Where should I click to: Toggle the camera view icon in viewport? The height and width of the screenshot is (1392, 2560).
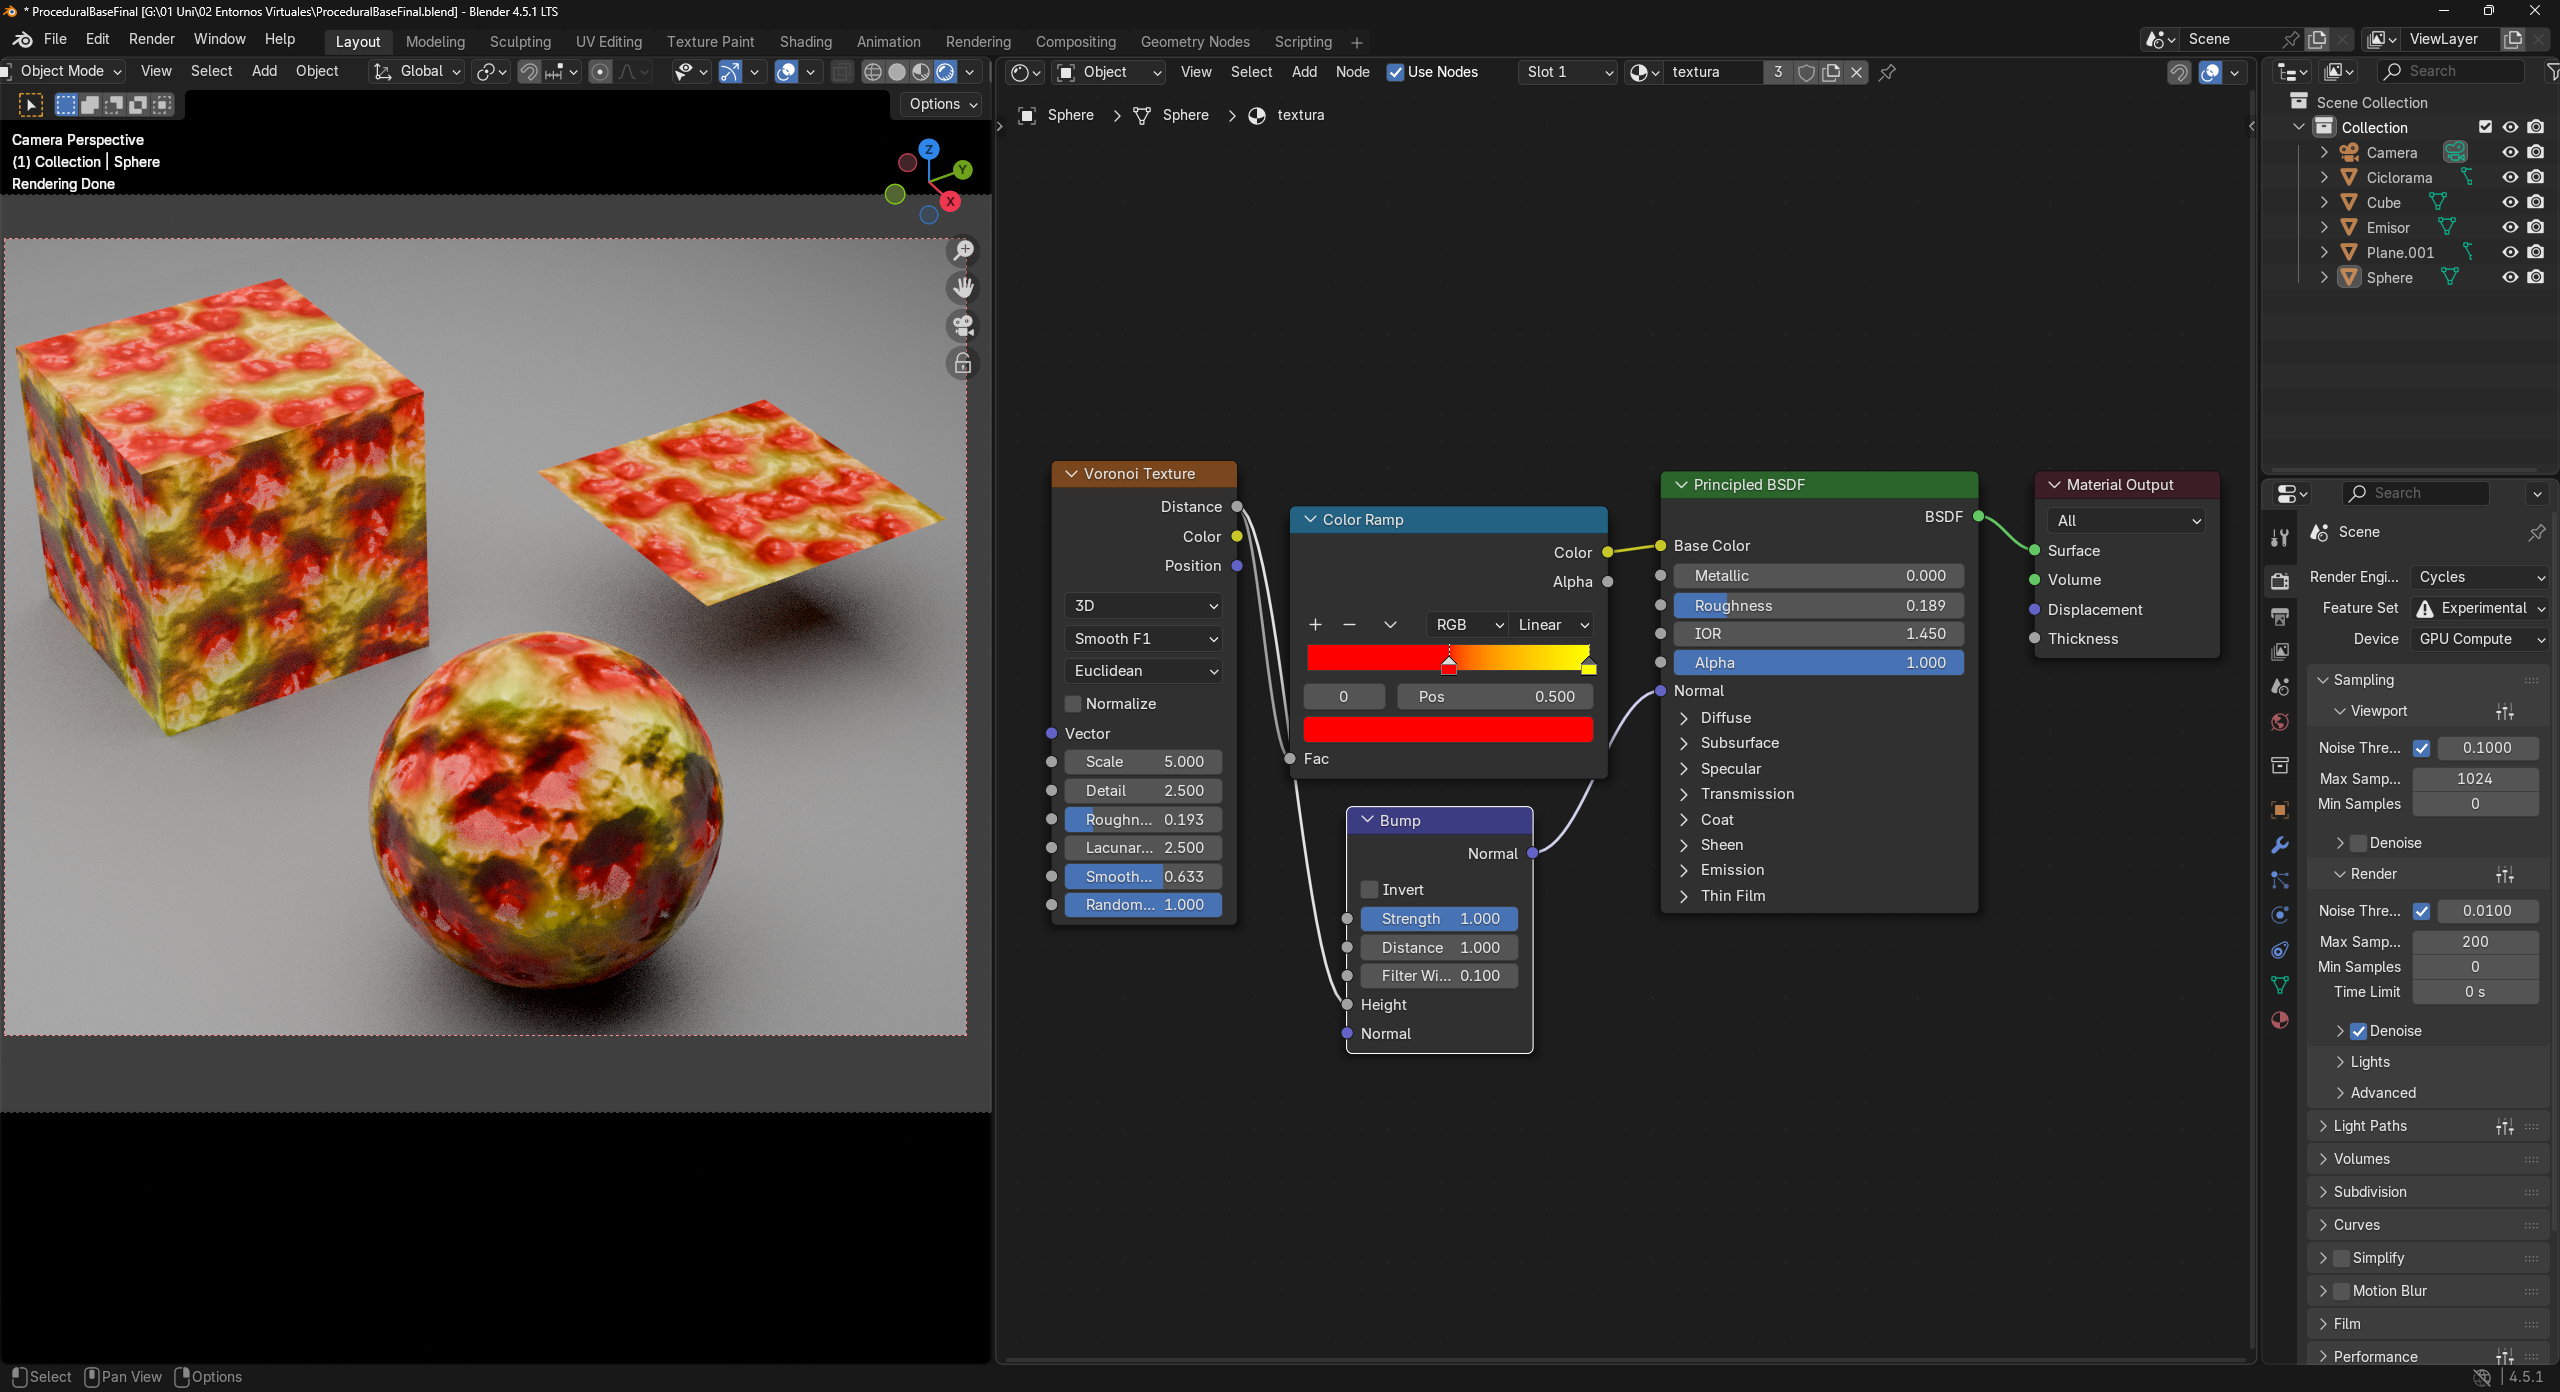963,326
